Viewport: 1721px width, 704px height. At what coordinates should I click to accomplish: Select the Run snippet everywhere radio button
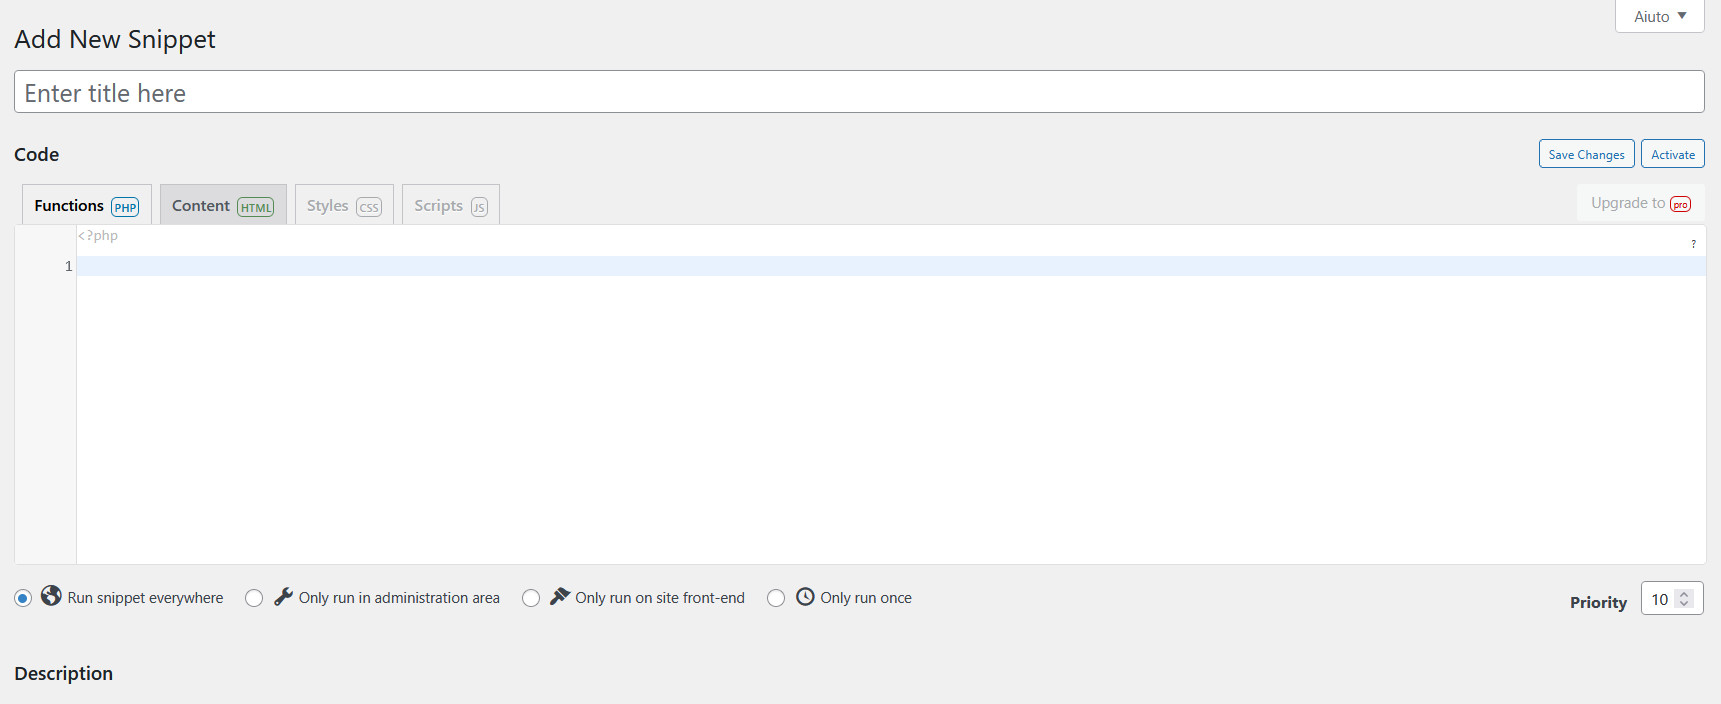[23, 598]
